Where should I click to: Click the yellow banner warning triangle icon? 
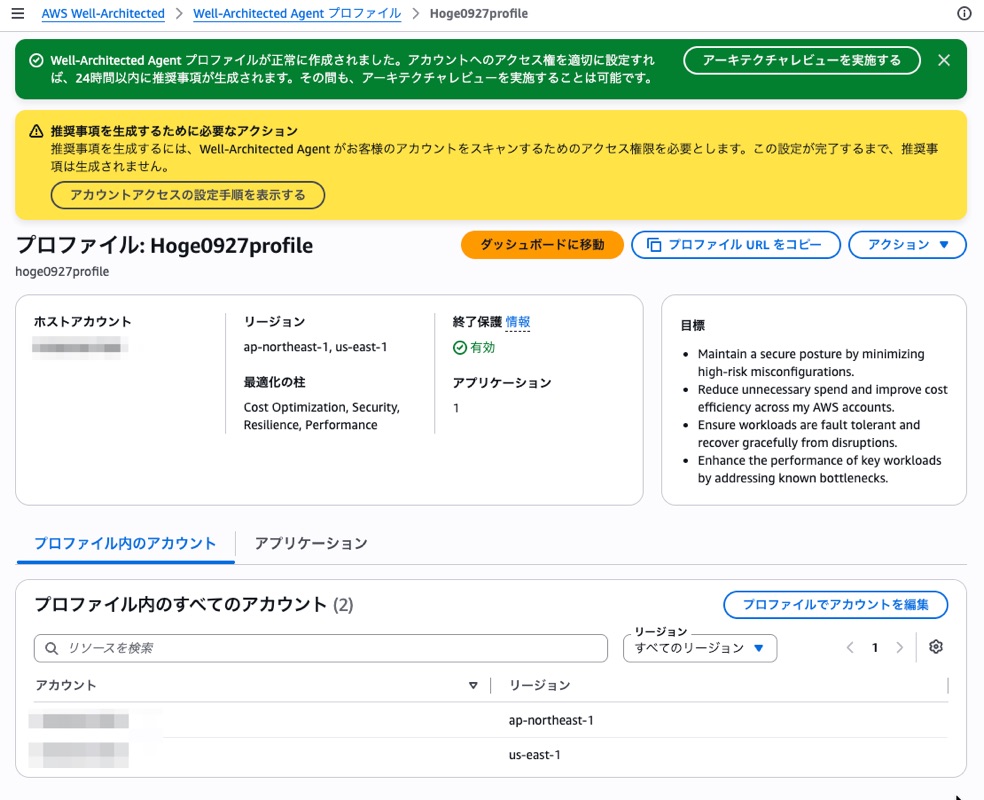click(x=36, y=131)
